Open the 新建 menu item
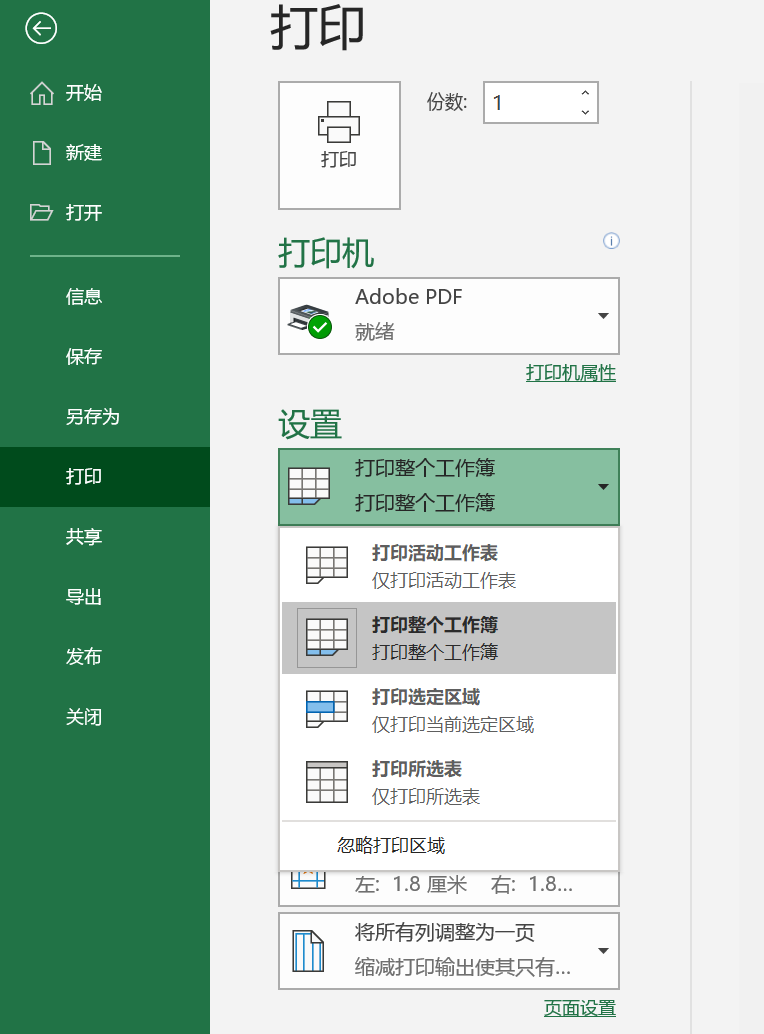The width and height of the screenshot is (764, 1034). (105, 153)
